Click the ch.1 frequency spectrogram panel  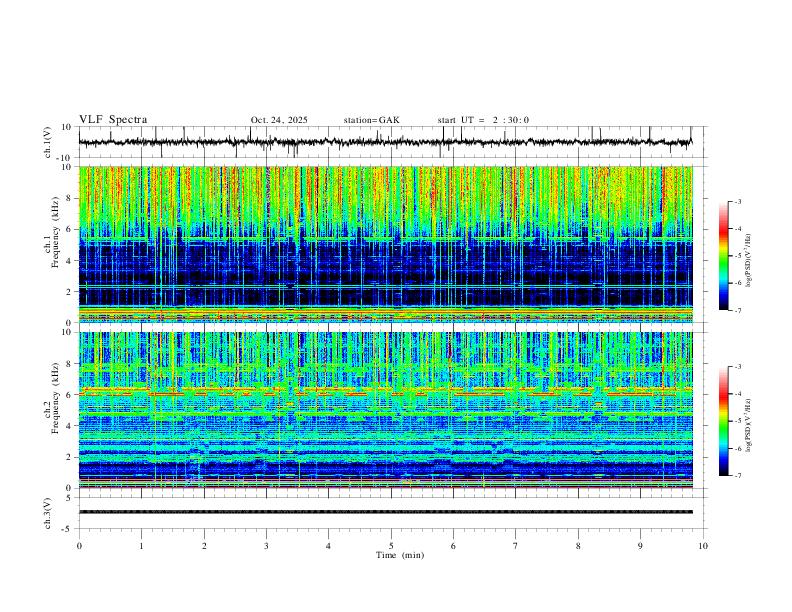click(385, 244)
